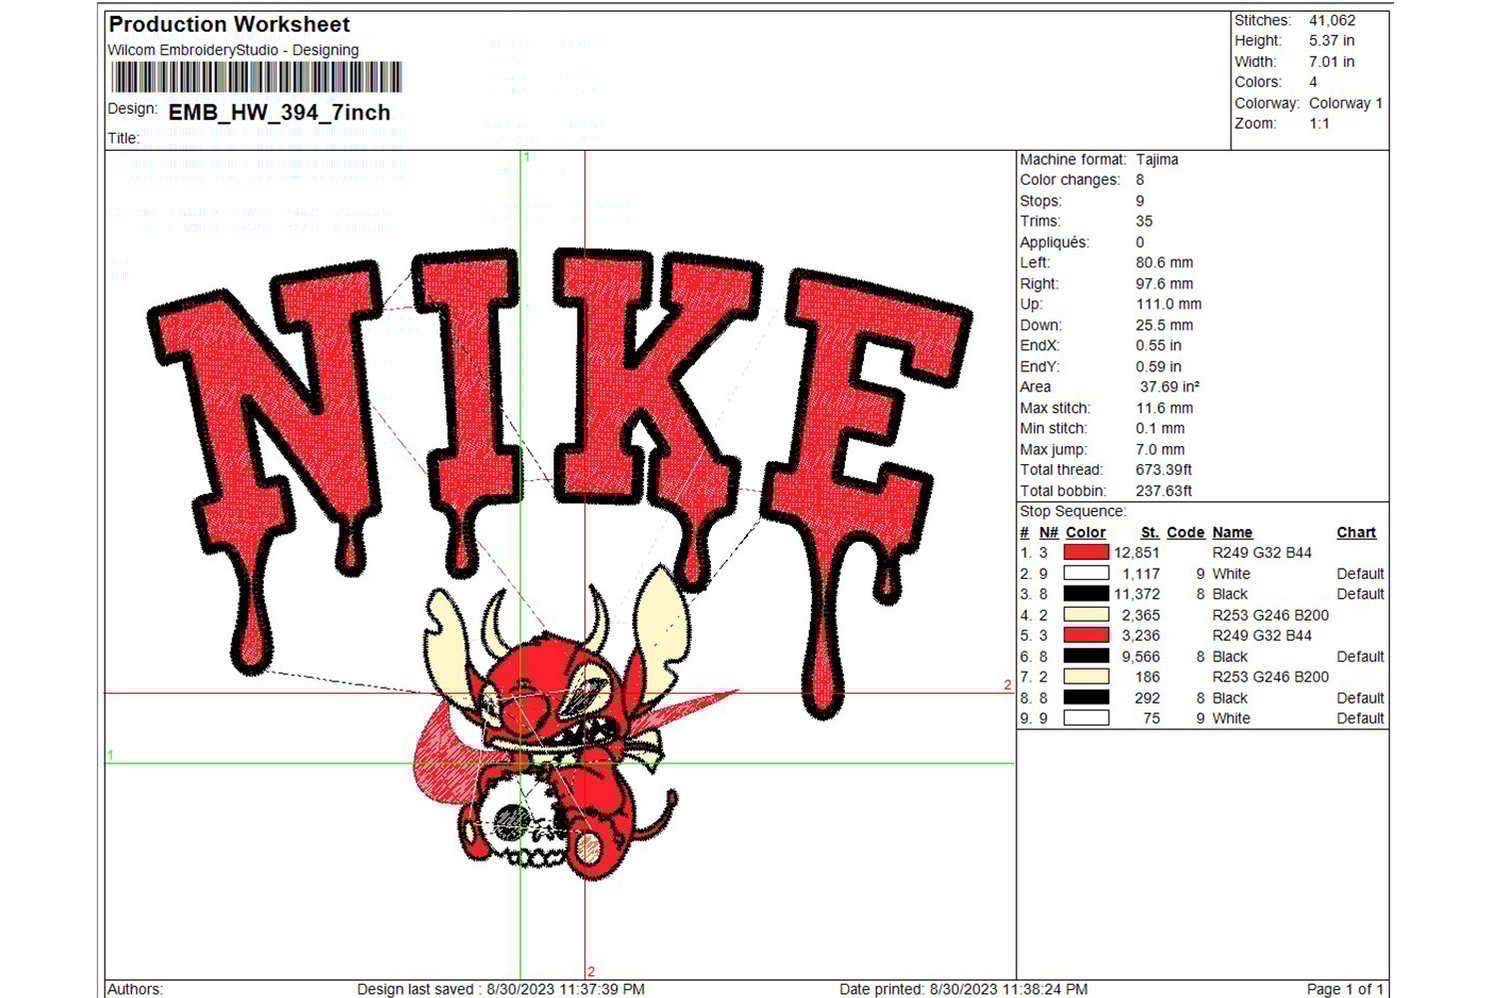Select the EndX value "0.55 in"

pos(1159,346)
